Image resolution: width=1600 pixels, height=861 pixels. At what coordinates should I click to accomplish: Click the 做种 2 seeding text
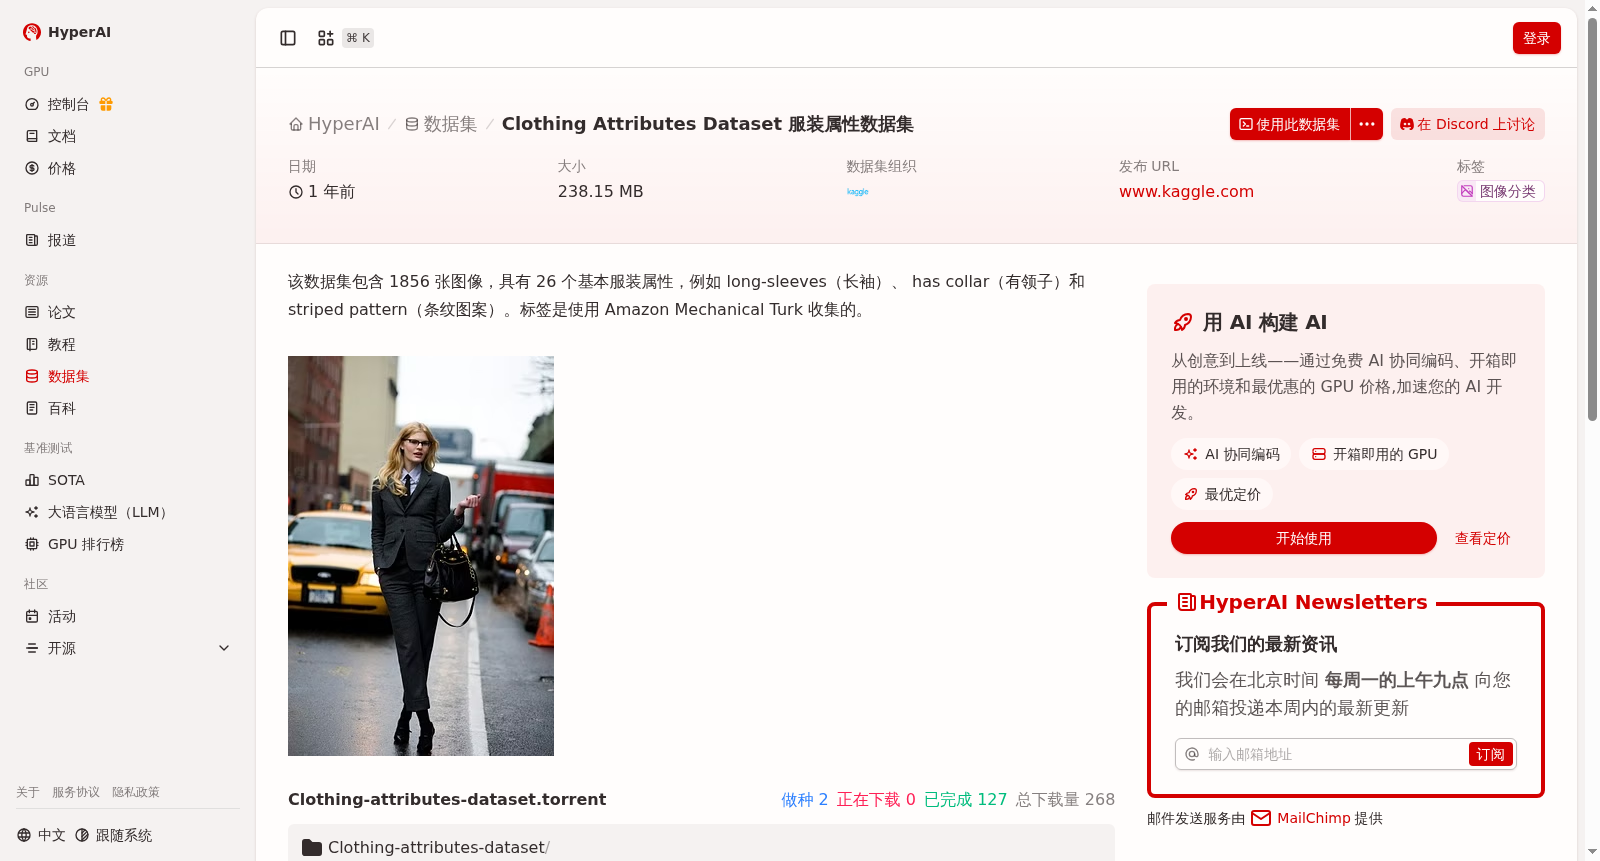(x=805, y=800)
